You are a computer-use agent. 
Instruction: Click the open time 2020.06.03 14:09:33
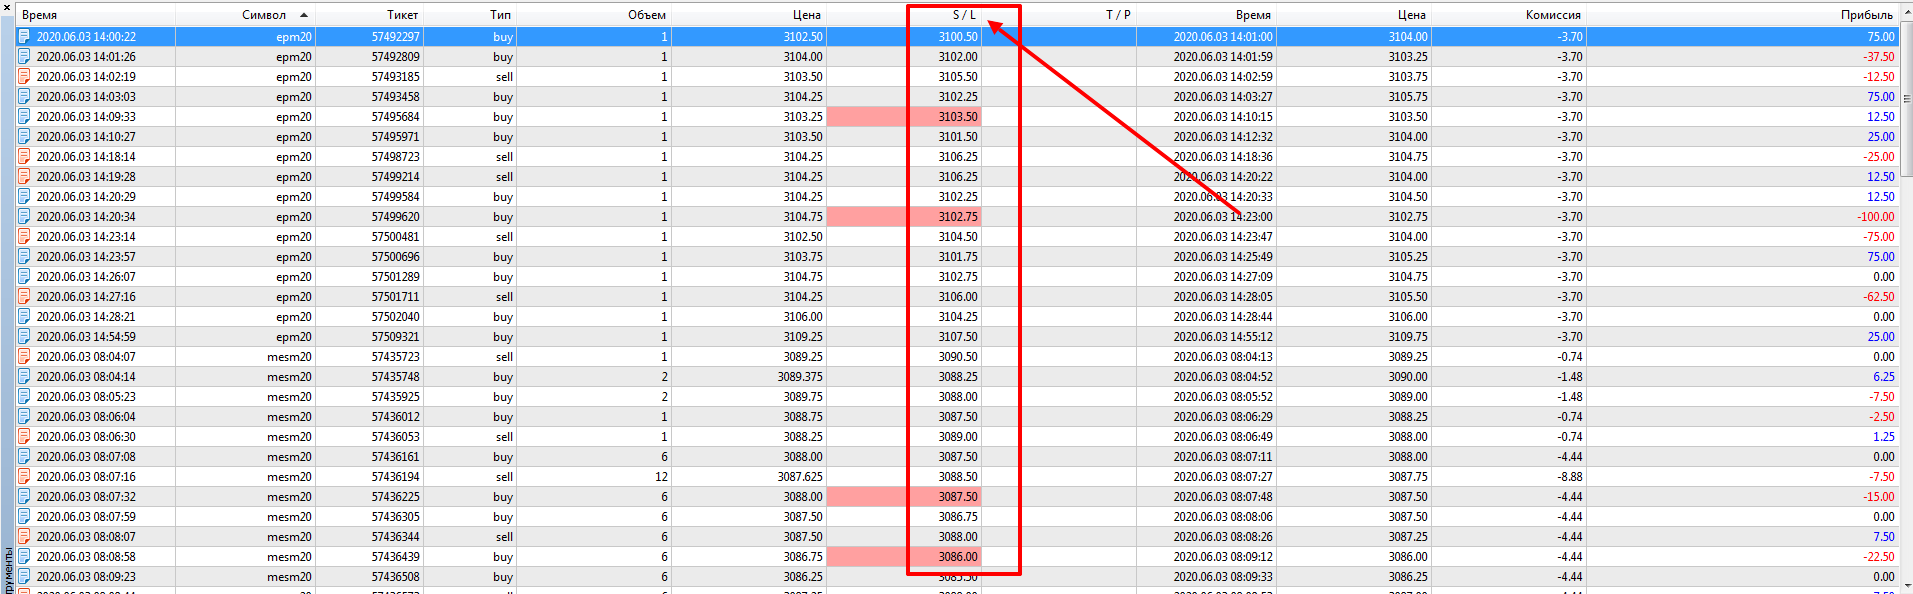pyautogui.click(x=86, y=117)
